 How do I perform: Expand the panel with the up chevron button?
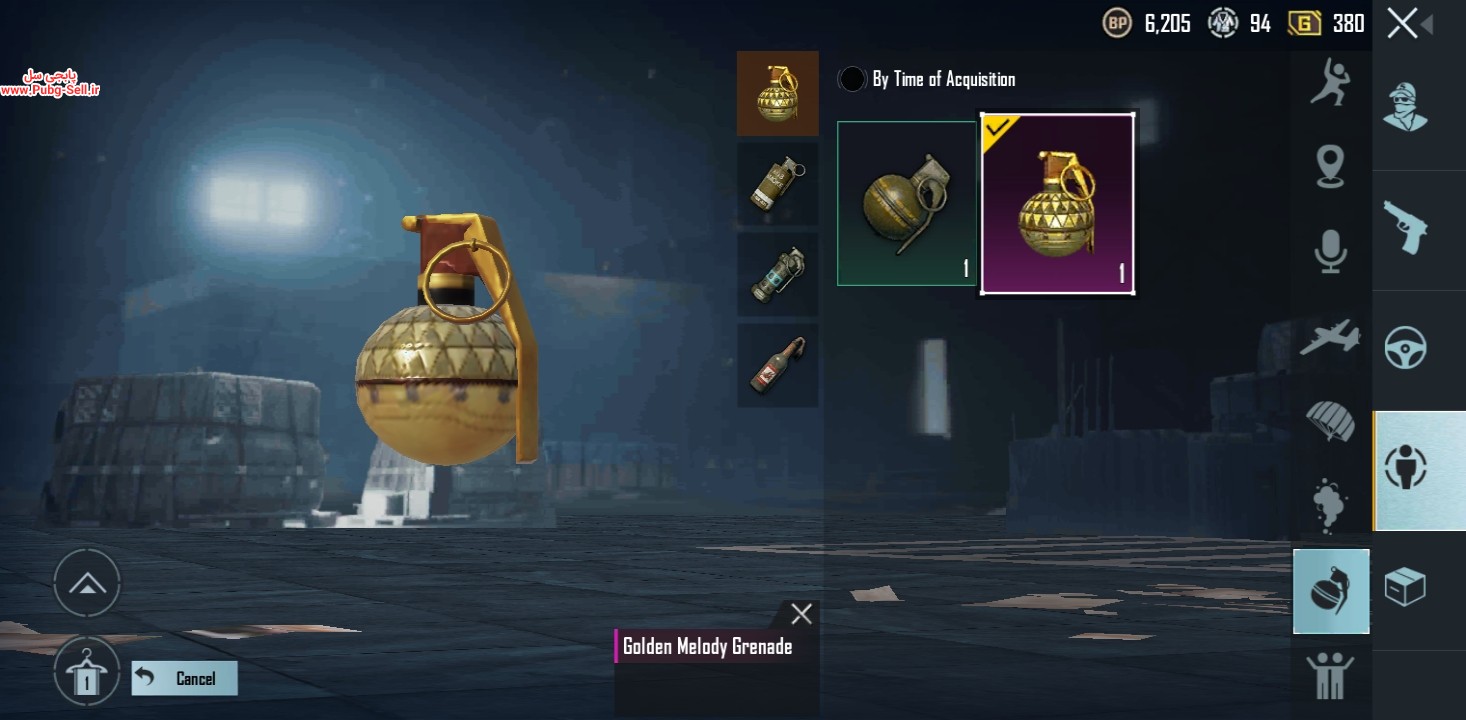(x=87, y=583)
